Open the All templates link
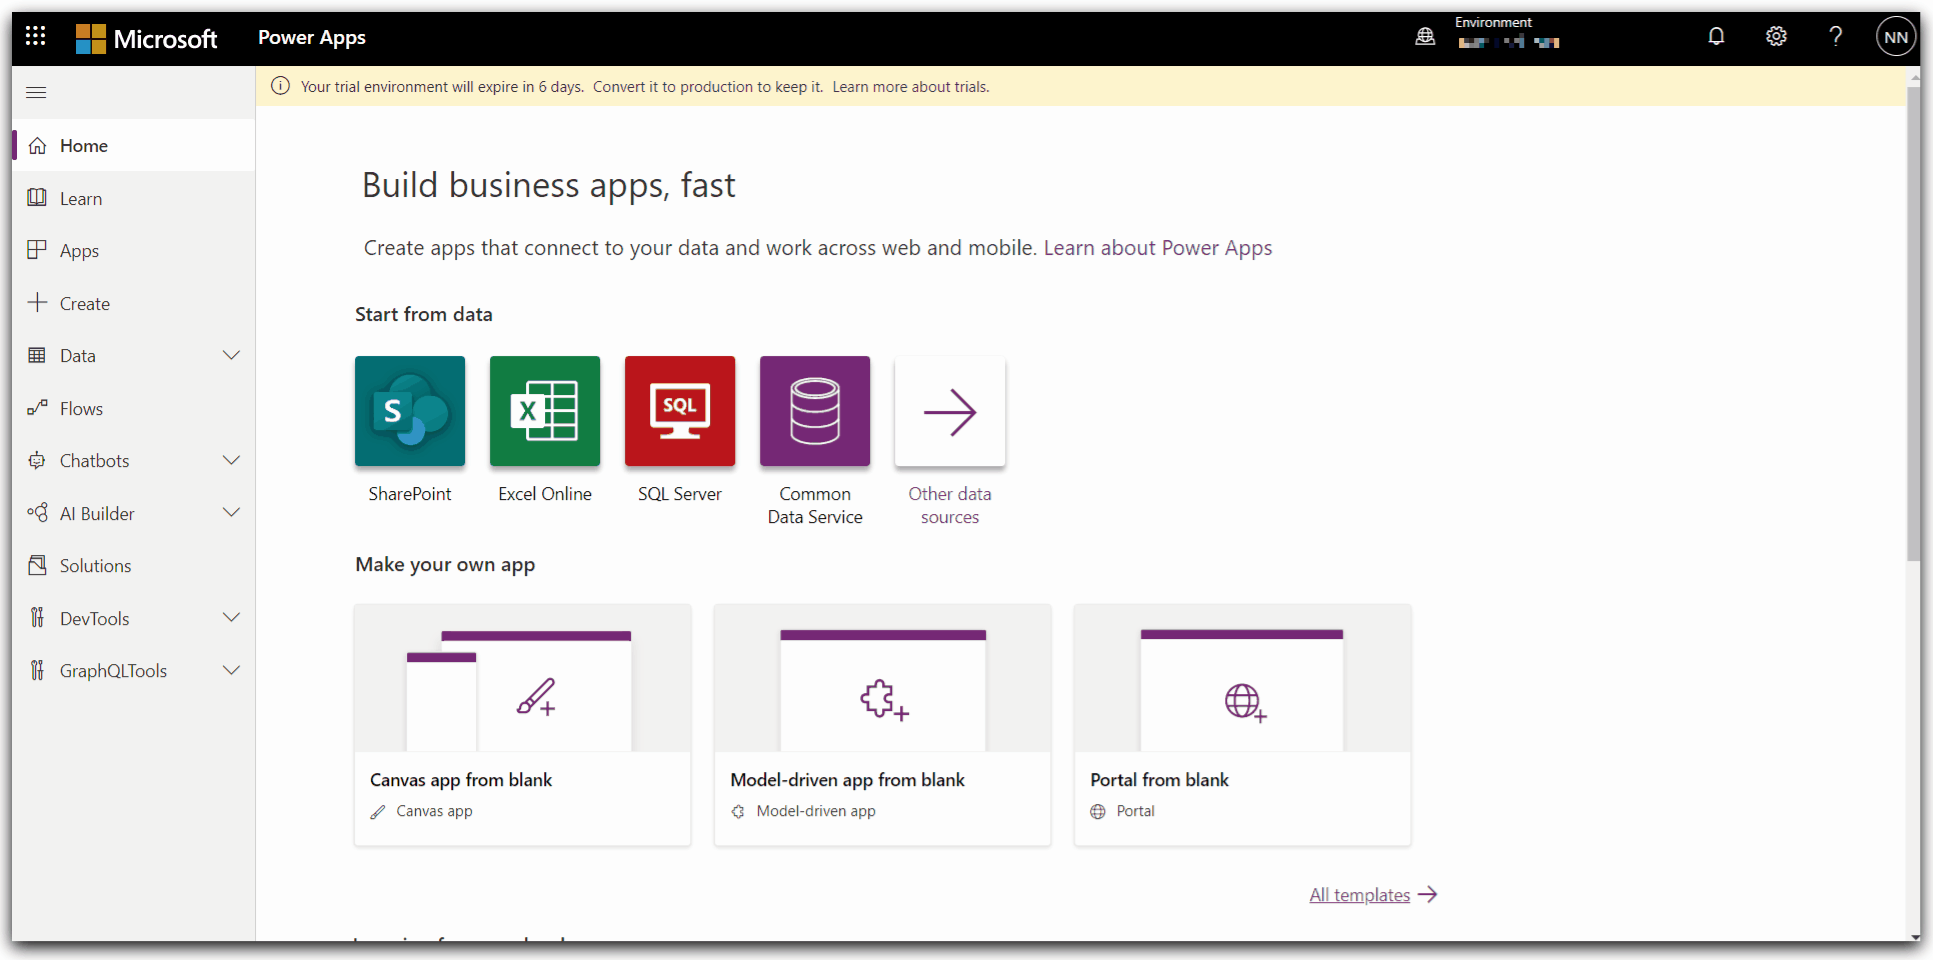Viewport: 1933px width, 960px height. [x=1359, y=895]
